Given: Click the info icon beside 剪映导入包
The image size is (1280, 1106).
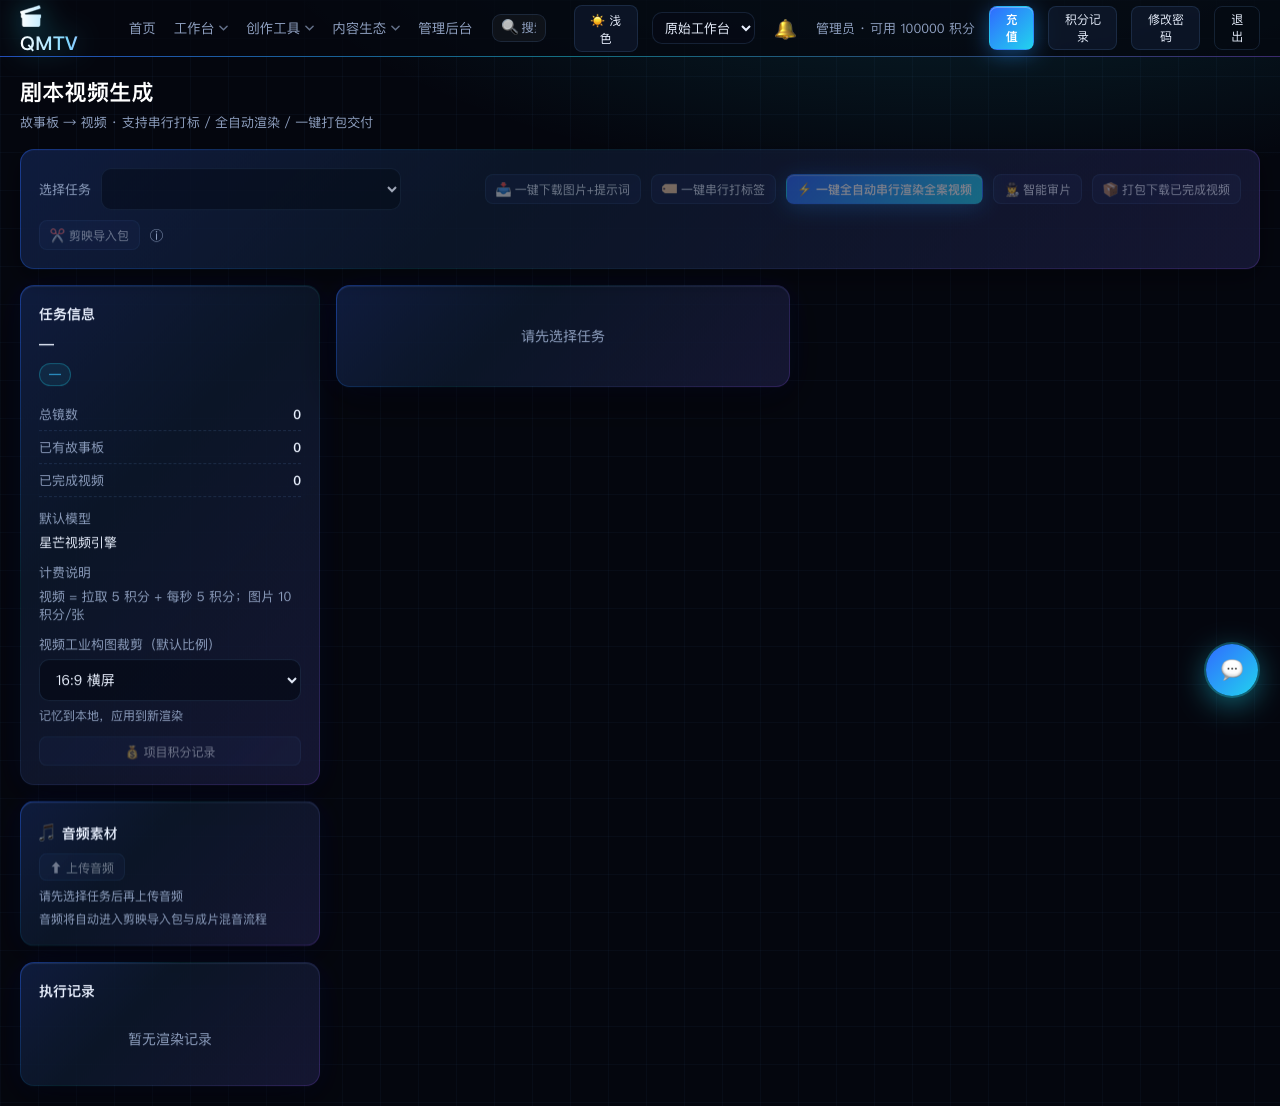Looking at the screenshot, I should pyautogui.click(x=156, y=236).
